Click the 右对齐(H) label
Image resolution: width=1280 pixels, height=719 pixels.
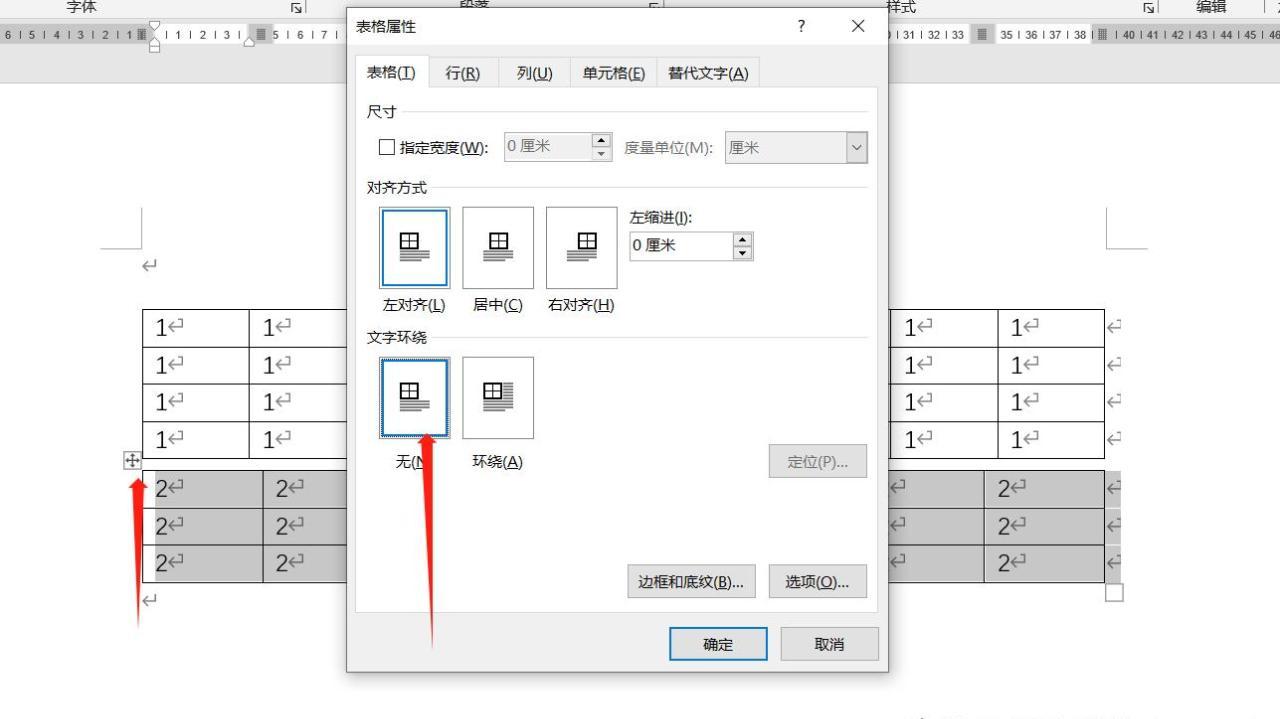[581, 305]
